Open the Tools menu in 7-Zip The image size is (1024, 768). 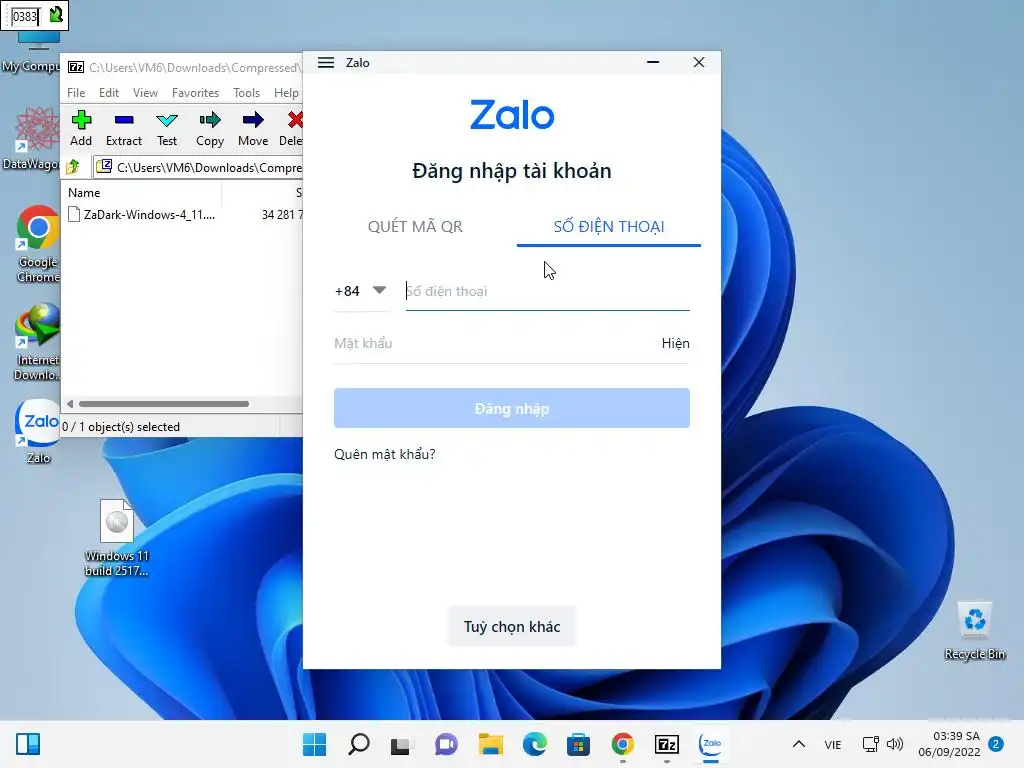246,93
